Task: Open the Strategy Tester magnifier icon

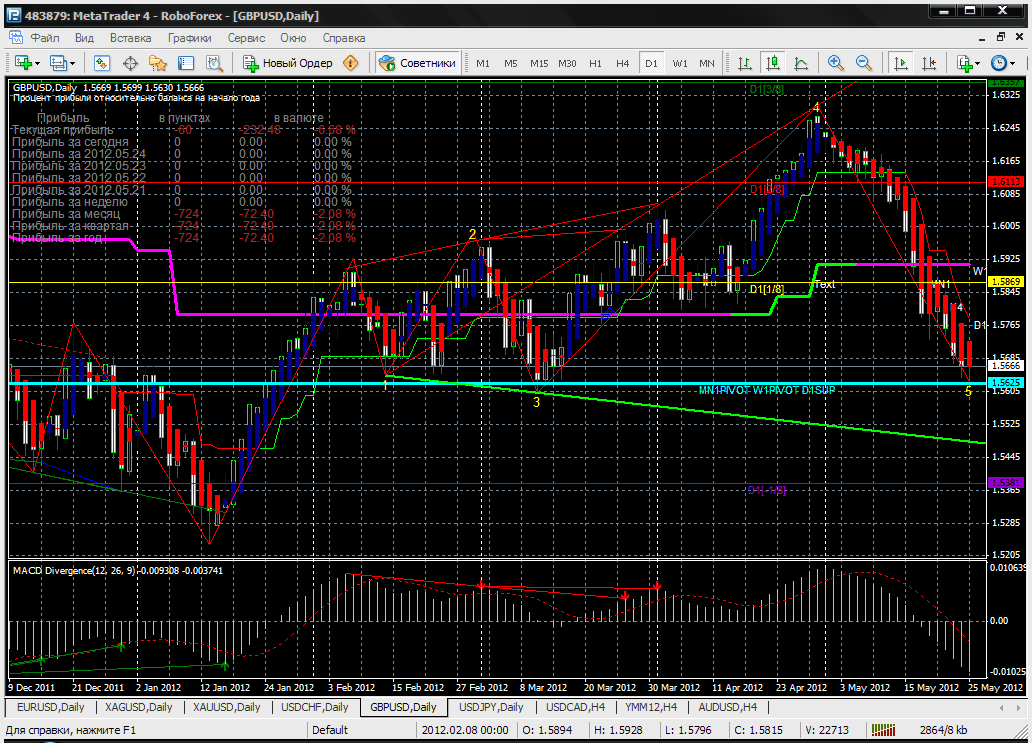Action: (x=215, y=63)
